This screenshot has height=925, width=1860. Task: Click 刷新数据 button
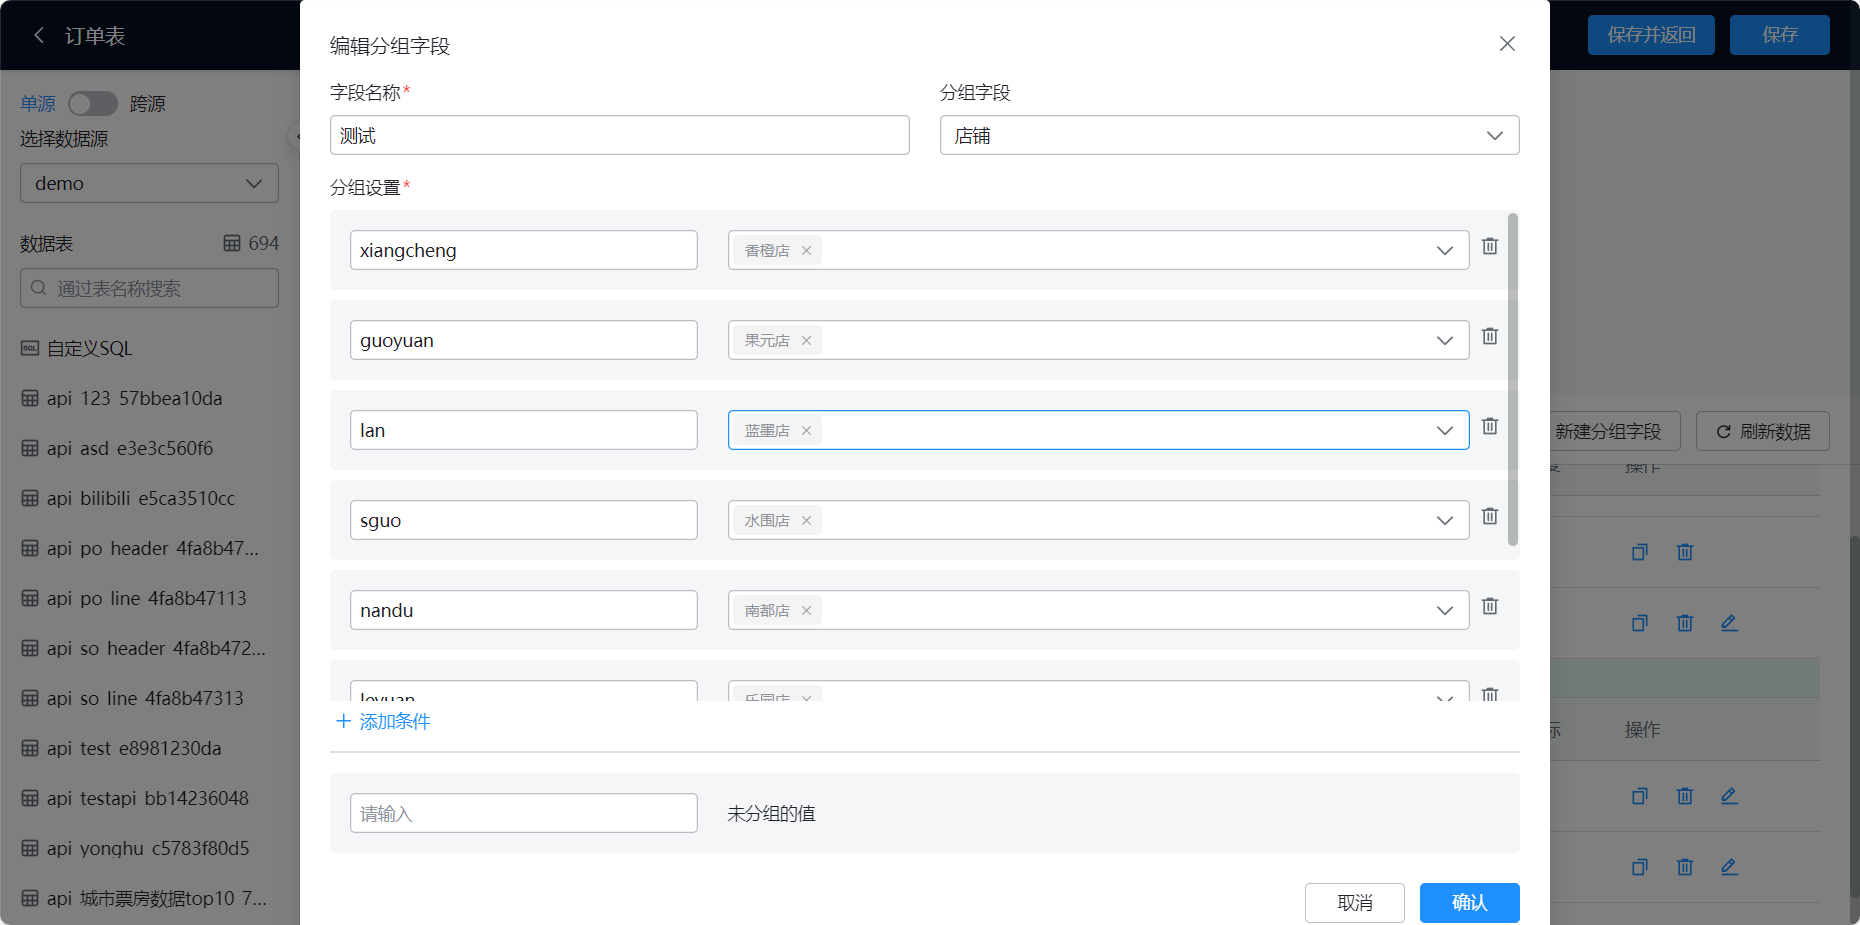pos(1763,431)
